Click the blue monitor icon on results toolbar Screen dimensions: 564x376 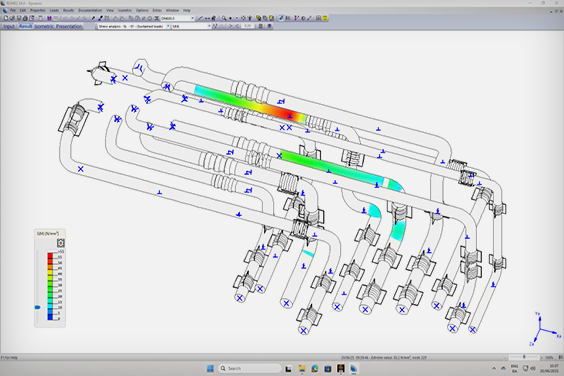tap(269, 26)
